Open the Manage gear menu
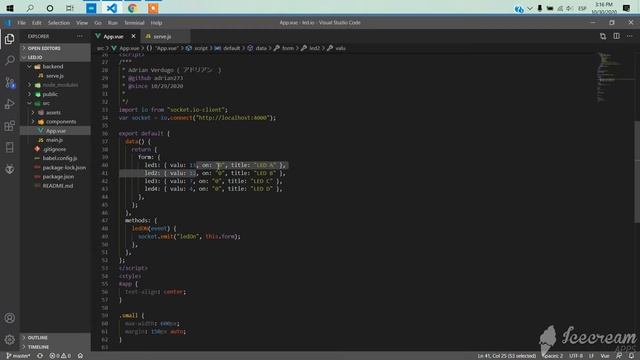The image size is (640, 360). tap(9, 339)
